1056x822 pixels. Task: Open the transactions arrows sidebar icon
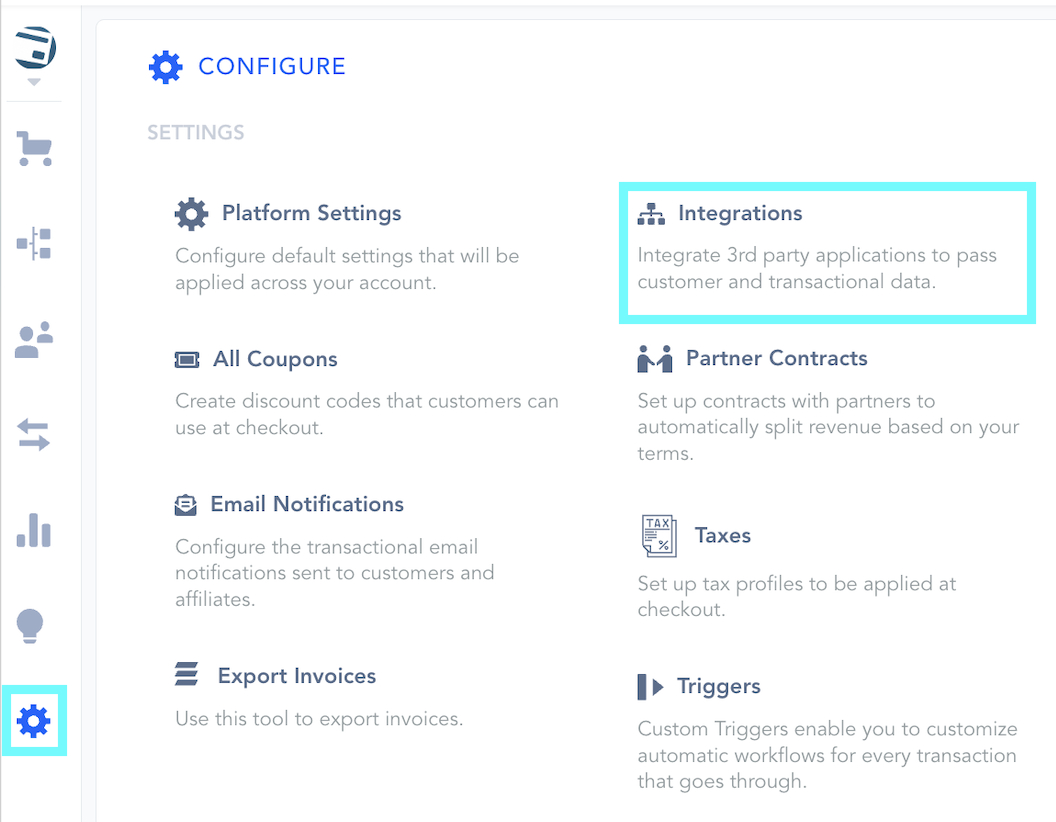34,435
